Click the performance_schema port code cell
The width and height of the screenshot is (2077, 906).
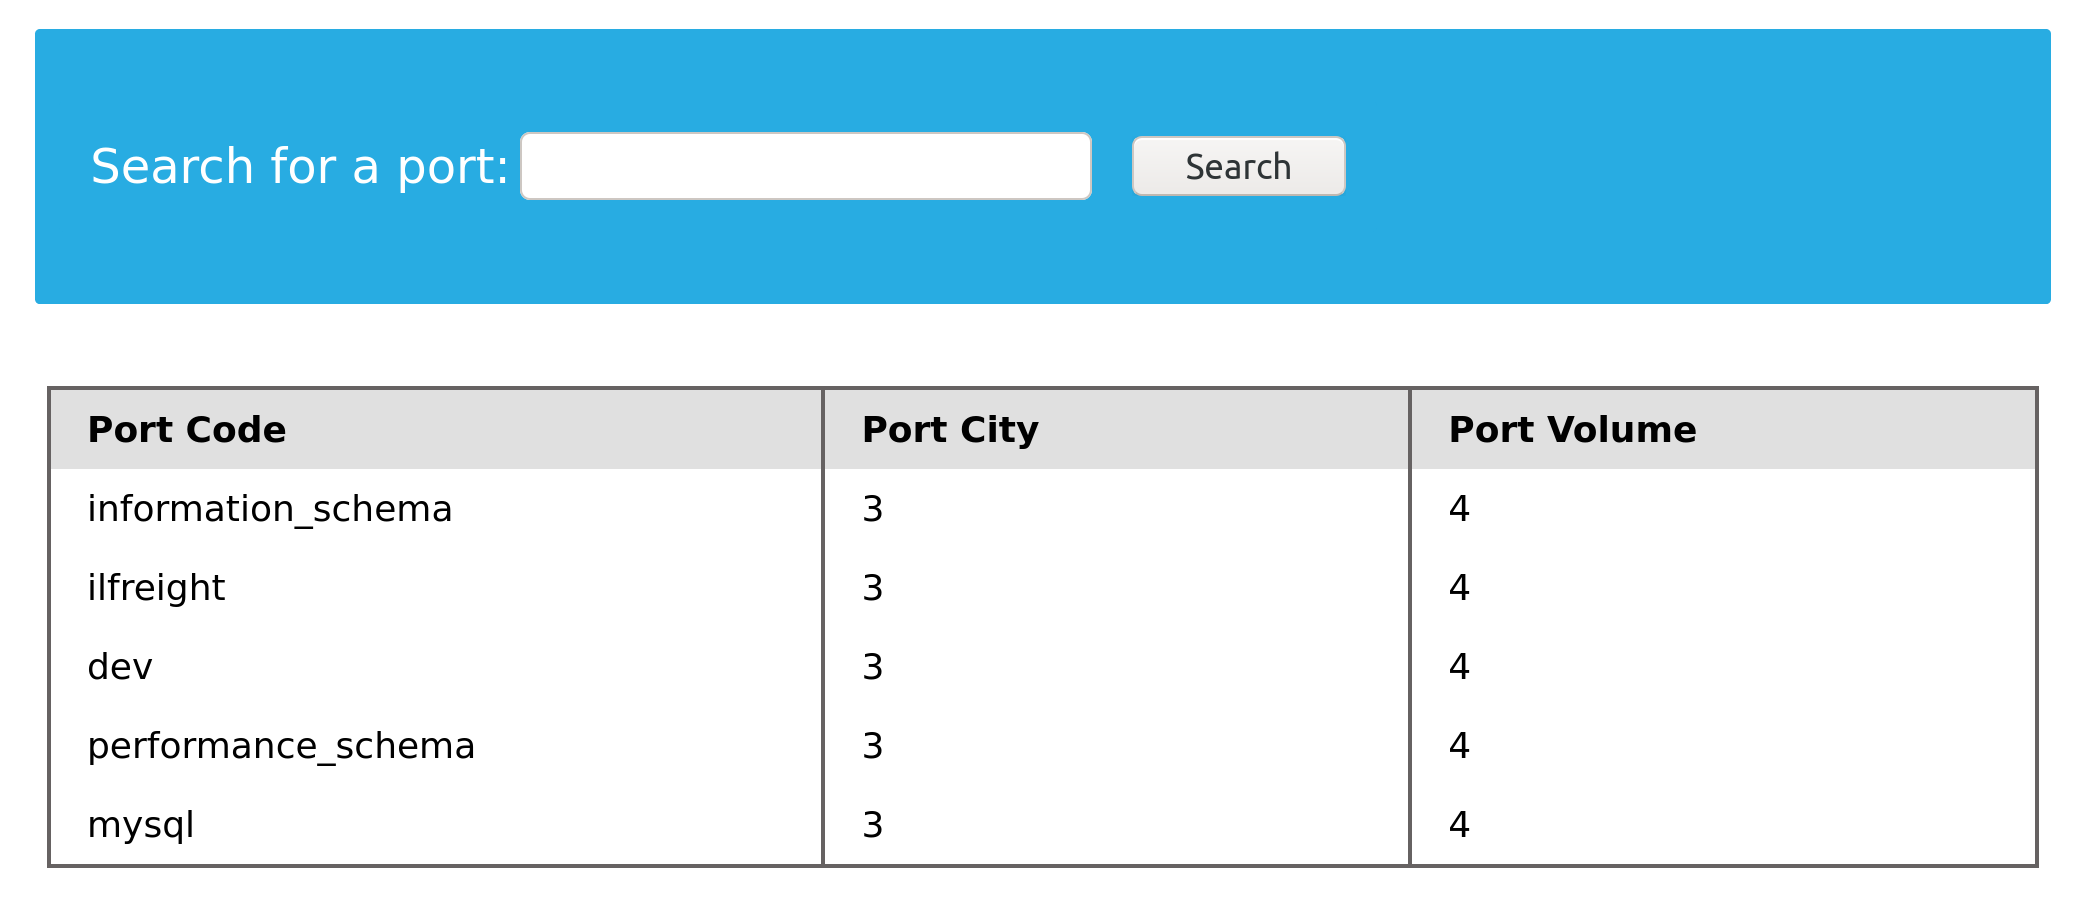281,746
